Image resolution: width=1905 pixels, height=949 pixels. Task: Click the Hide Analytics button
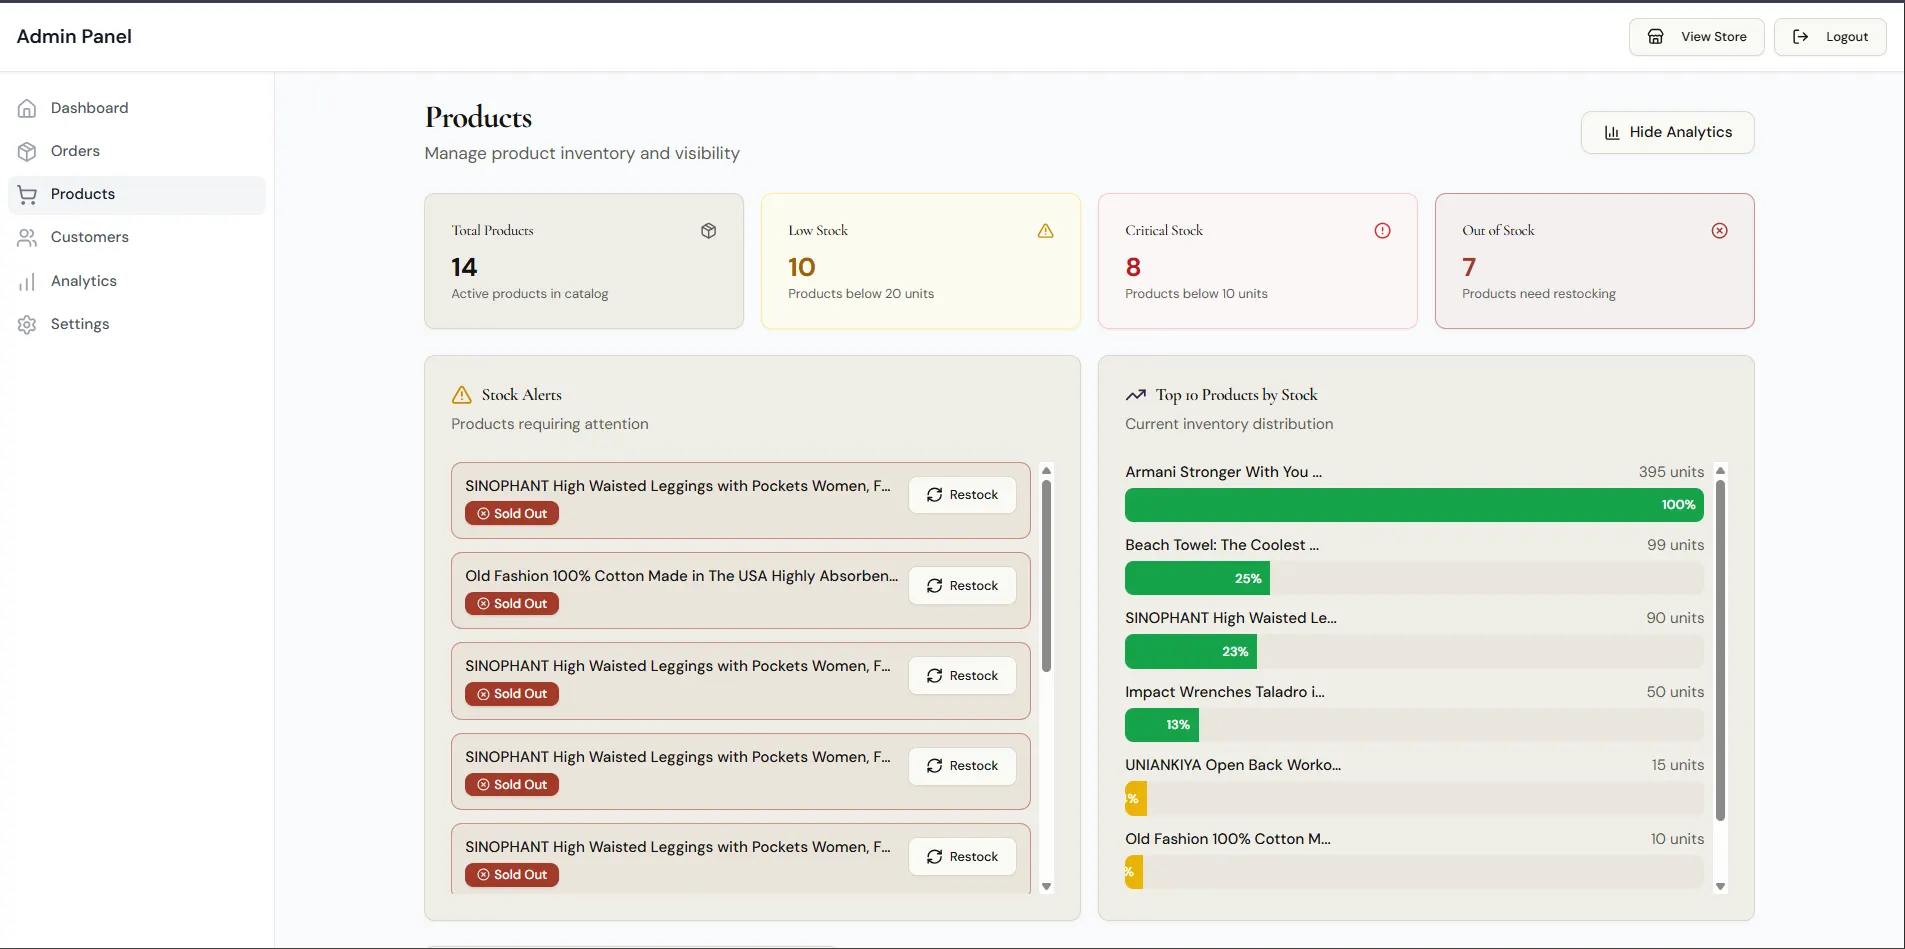point(1667,131)
